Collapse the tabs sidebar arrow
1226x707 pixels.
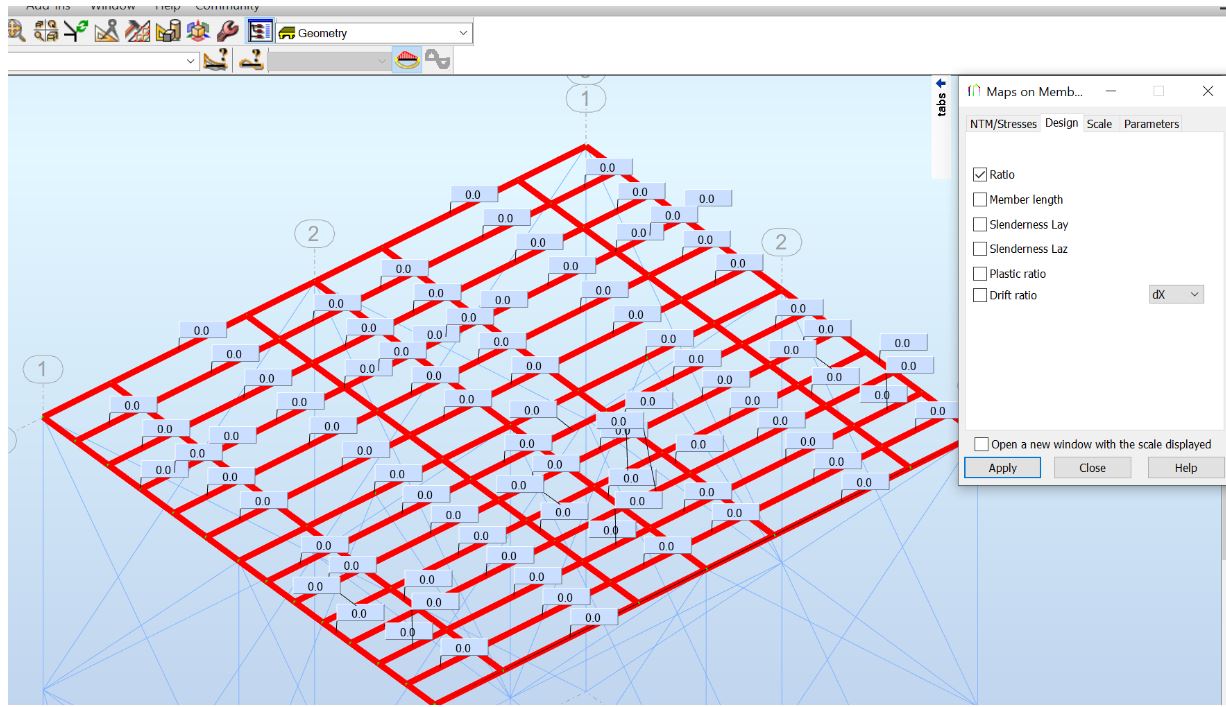click(x=941, y=85)
